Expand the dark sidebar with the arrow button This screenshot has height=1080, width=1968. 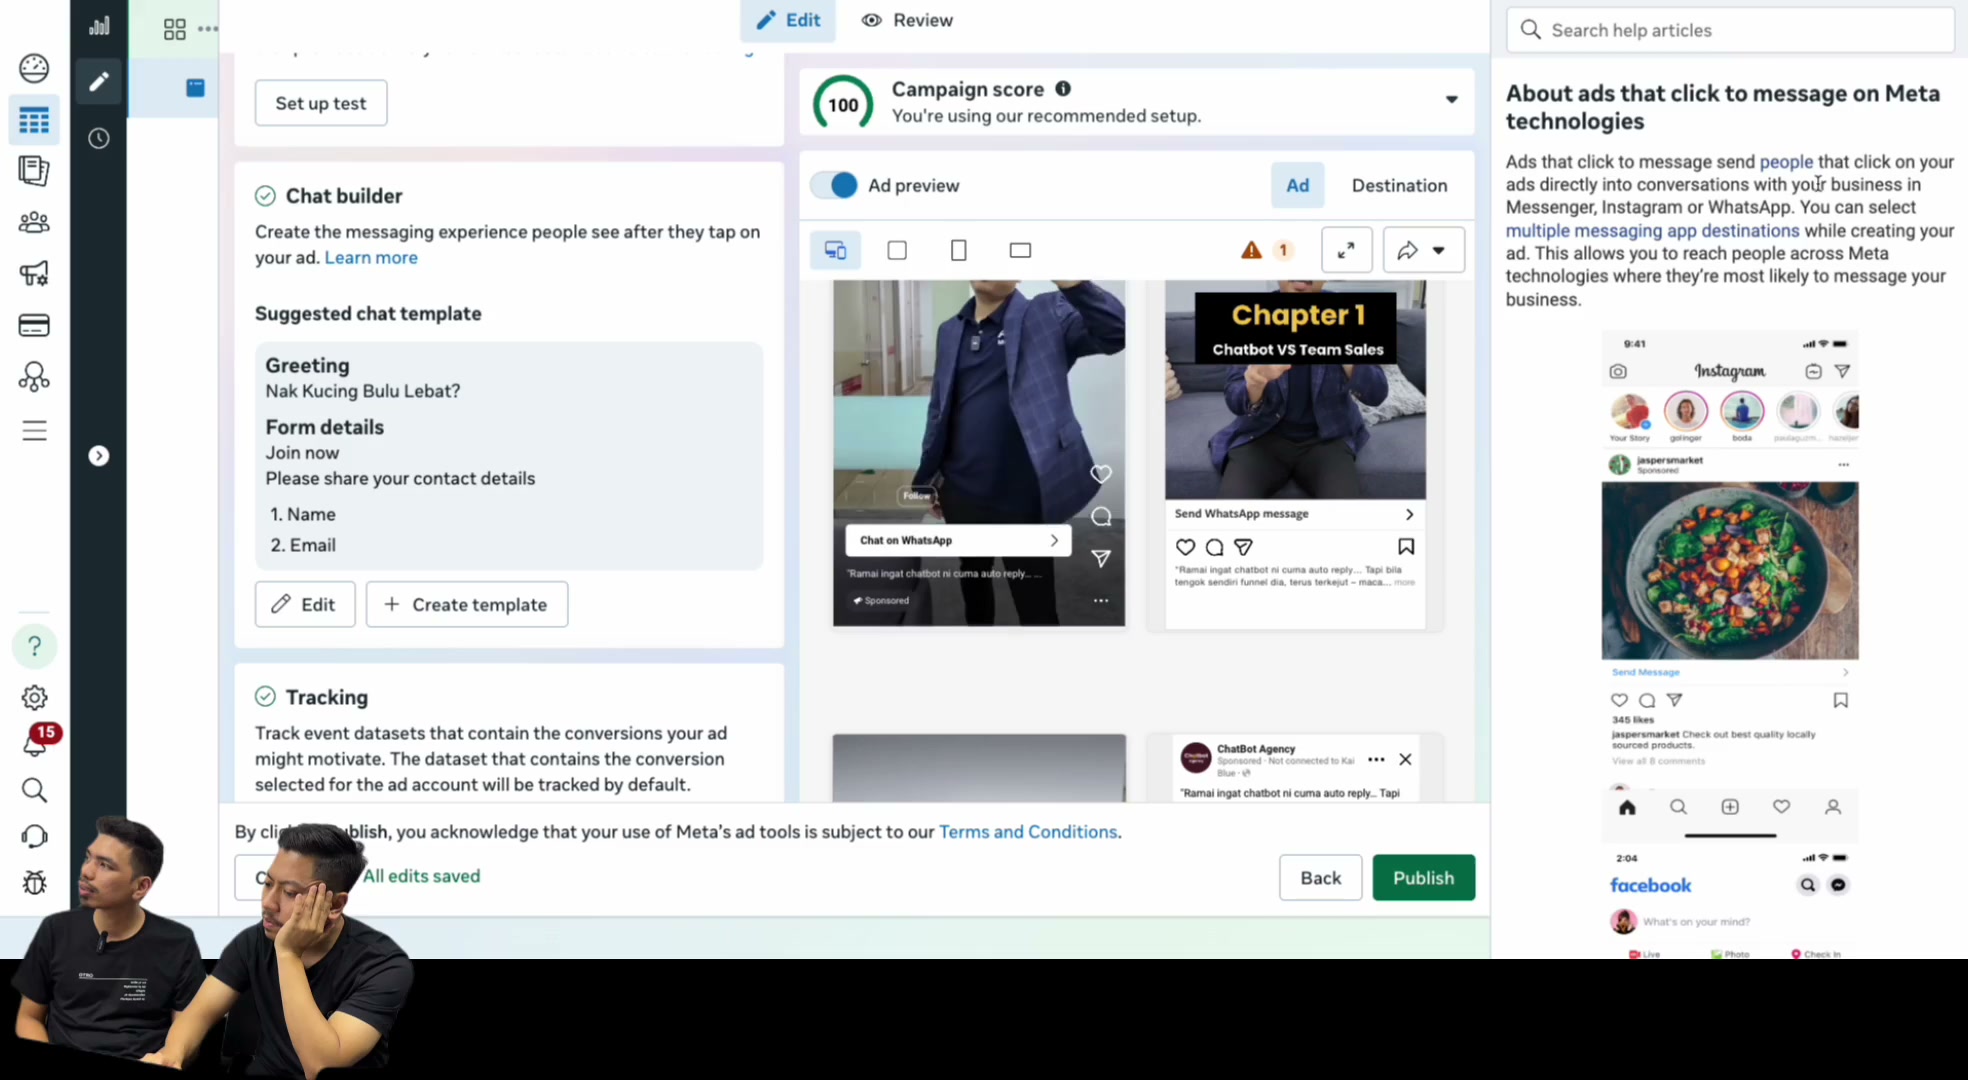(x=98, y=456)
